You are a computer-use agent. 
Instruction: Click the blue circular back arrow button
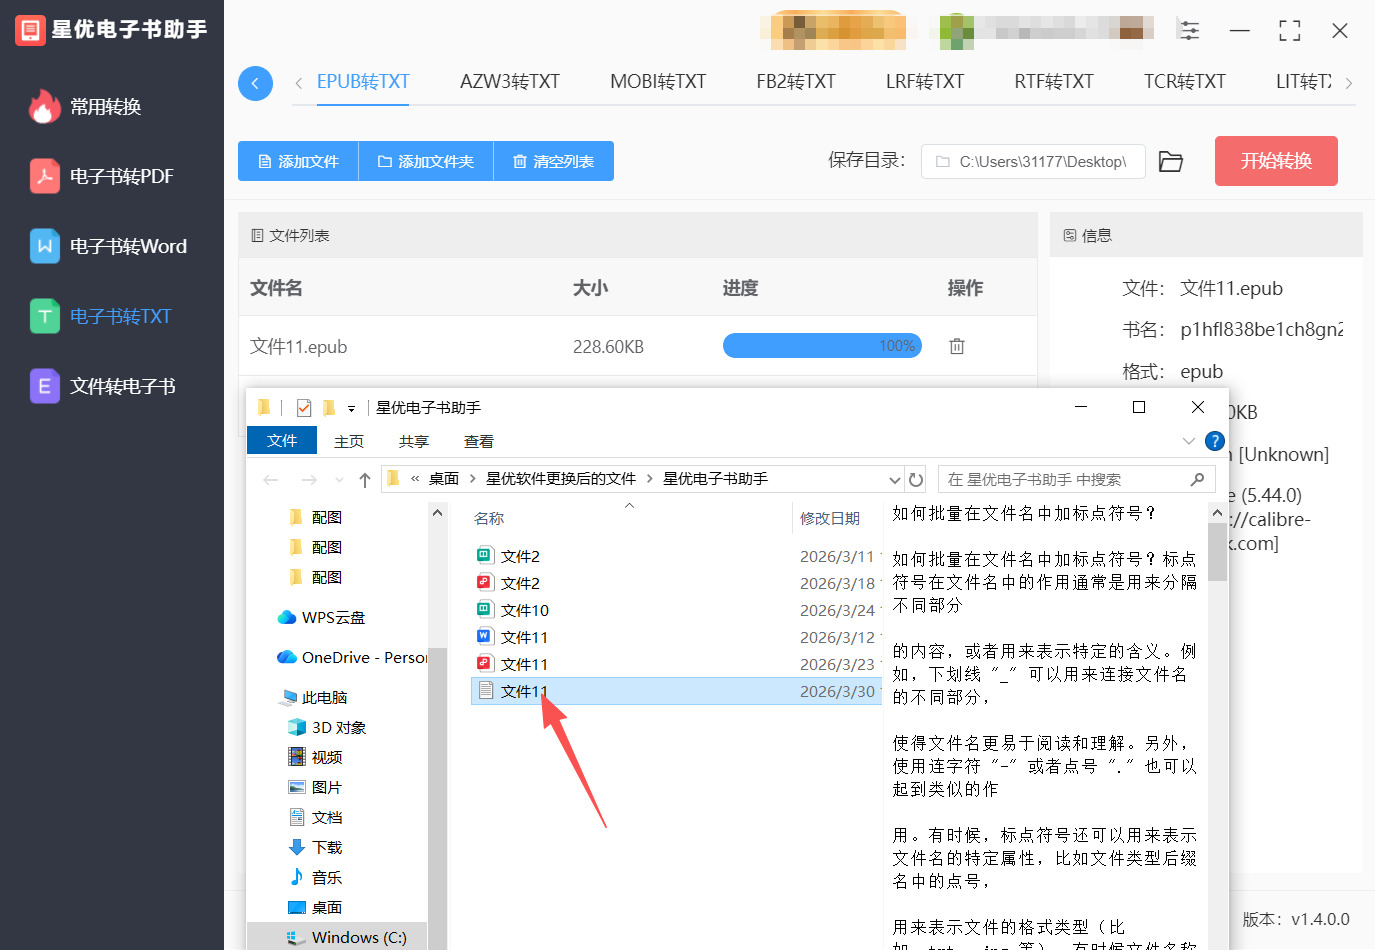pos(255,83)
